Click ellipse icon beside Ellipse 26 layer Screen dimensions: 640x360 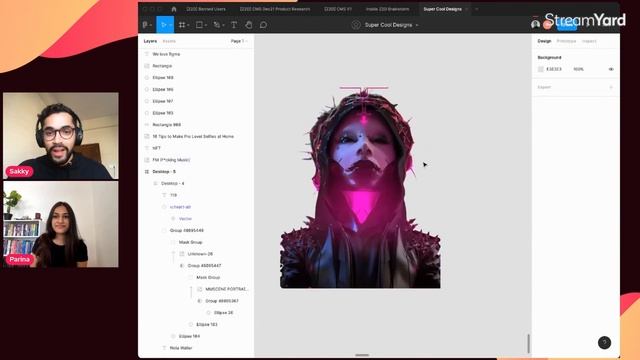pos(209,313)
